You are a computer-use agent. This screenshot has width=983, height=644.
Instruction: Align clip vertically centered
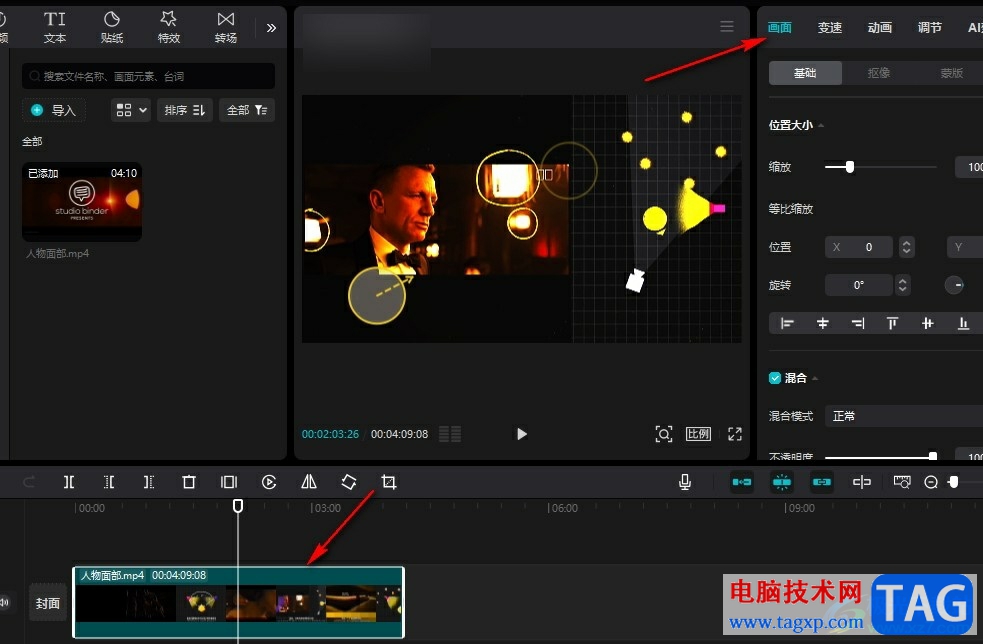point(928,324)
